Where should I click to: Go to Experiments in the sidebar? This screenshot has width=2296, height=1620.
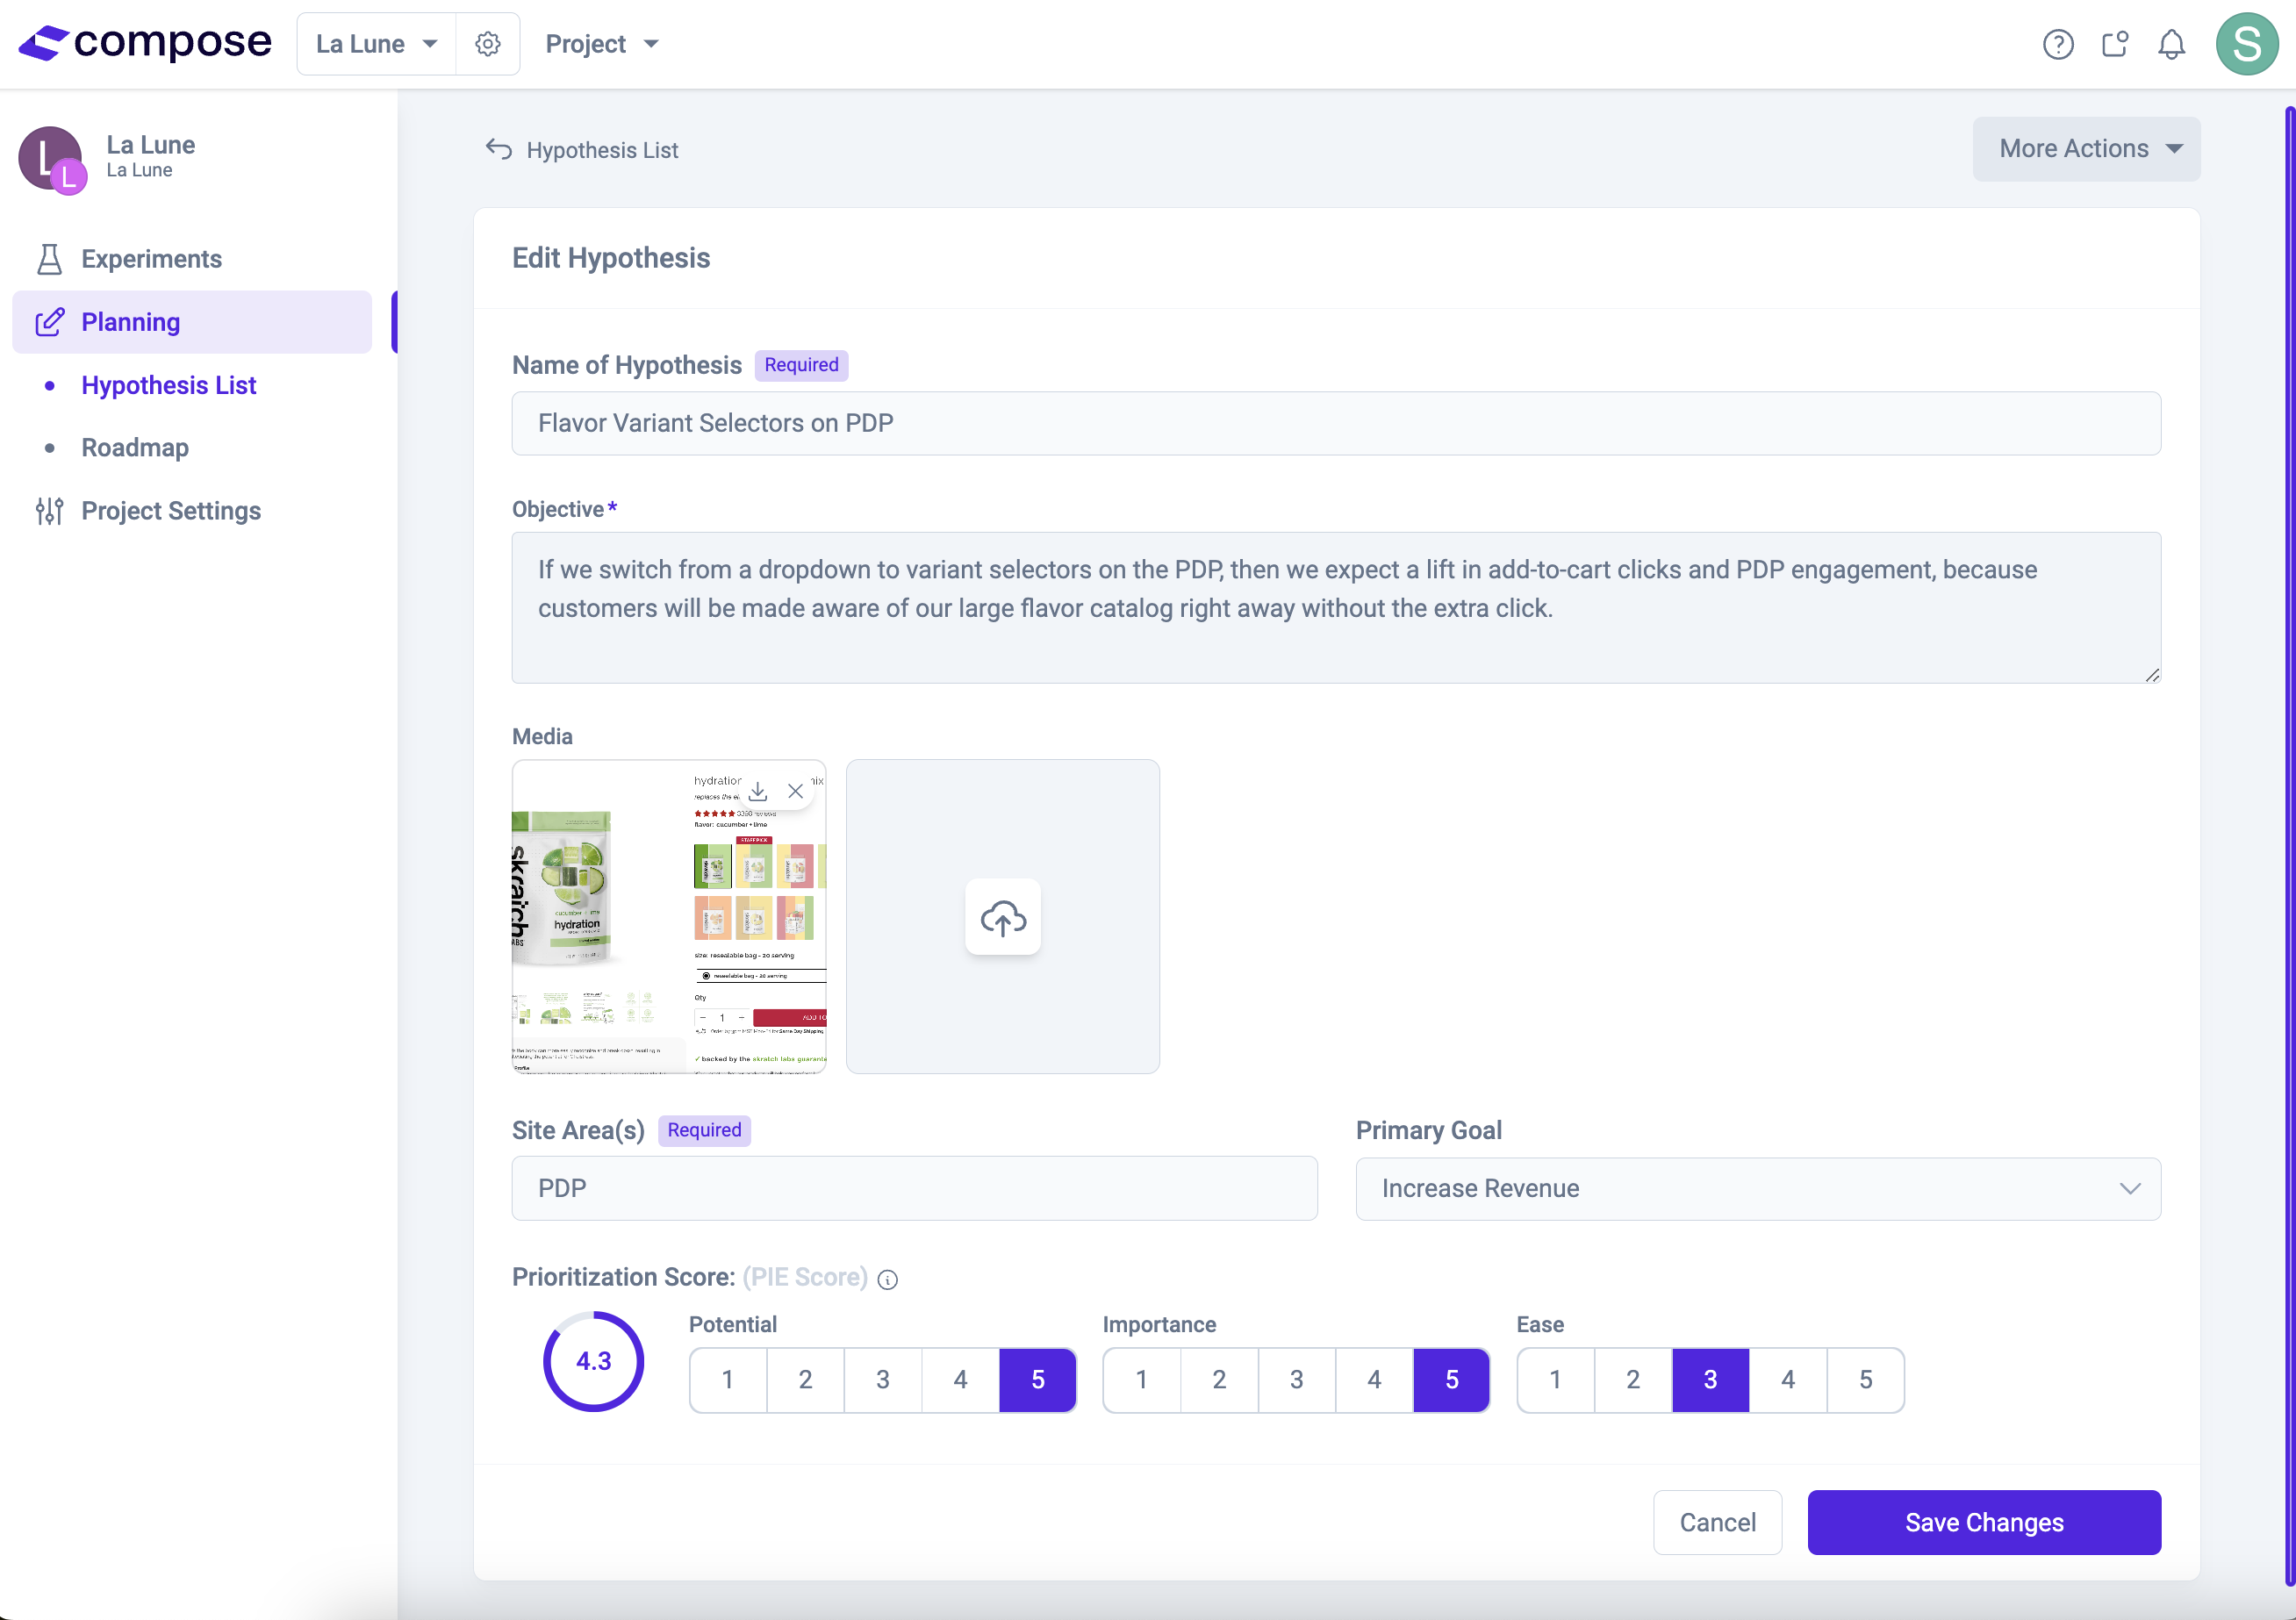coord(151,259)
